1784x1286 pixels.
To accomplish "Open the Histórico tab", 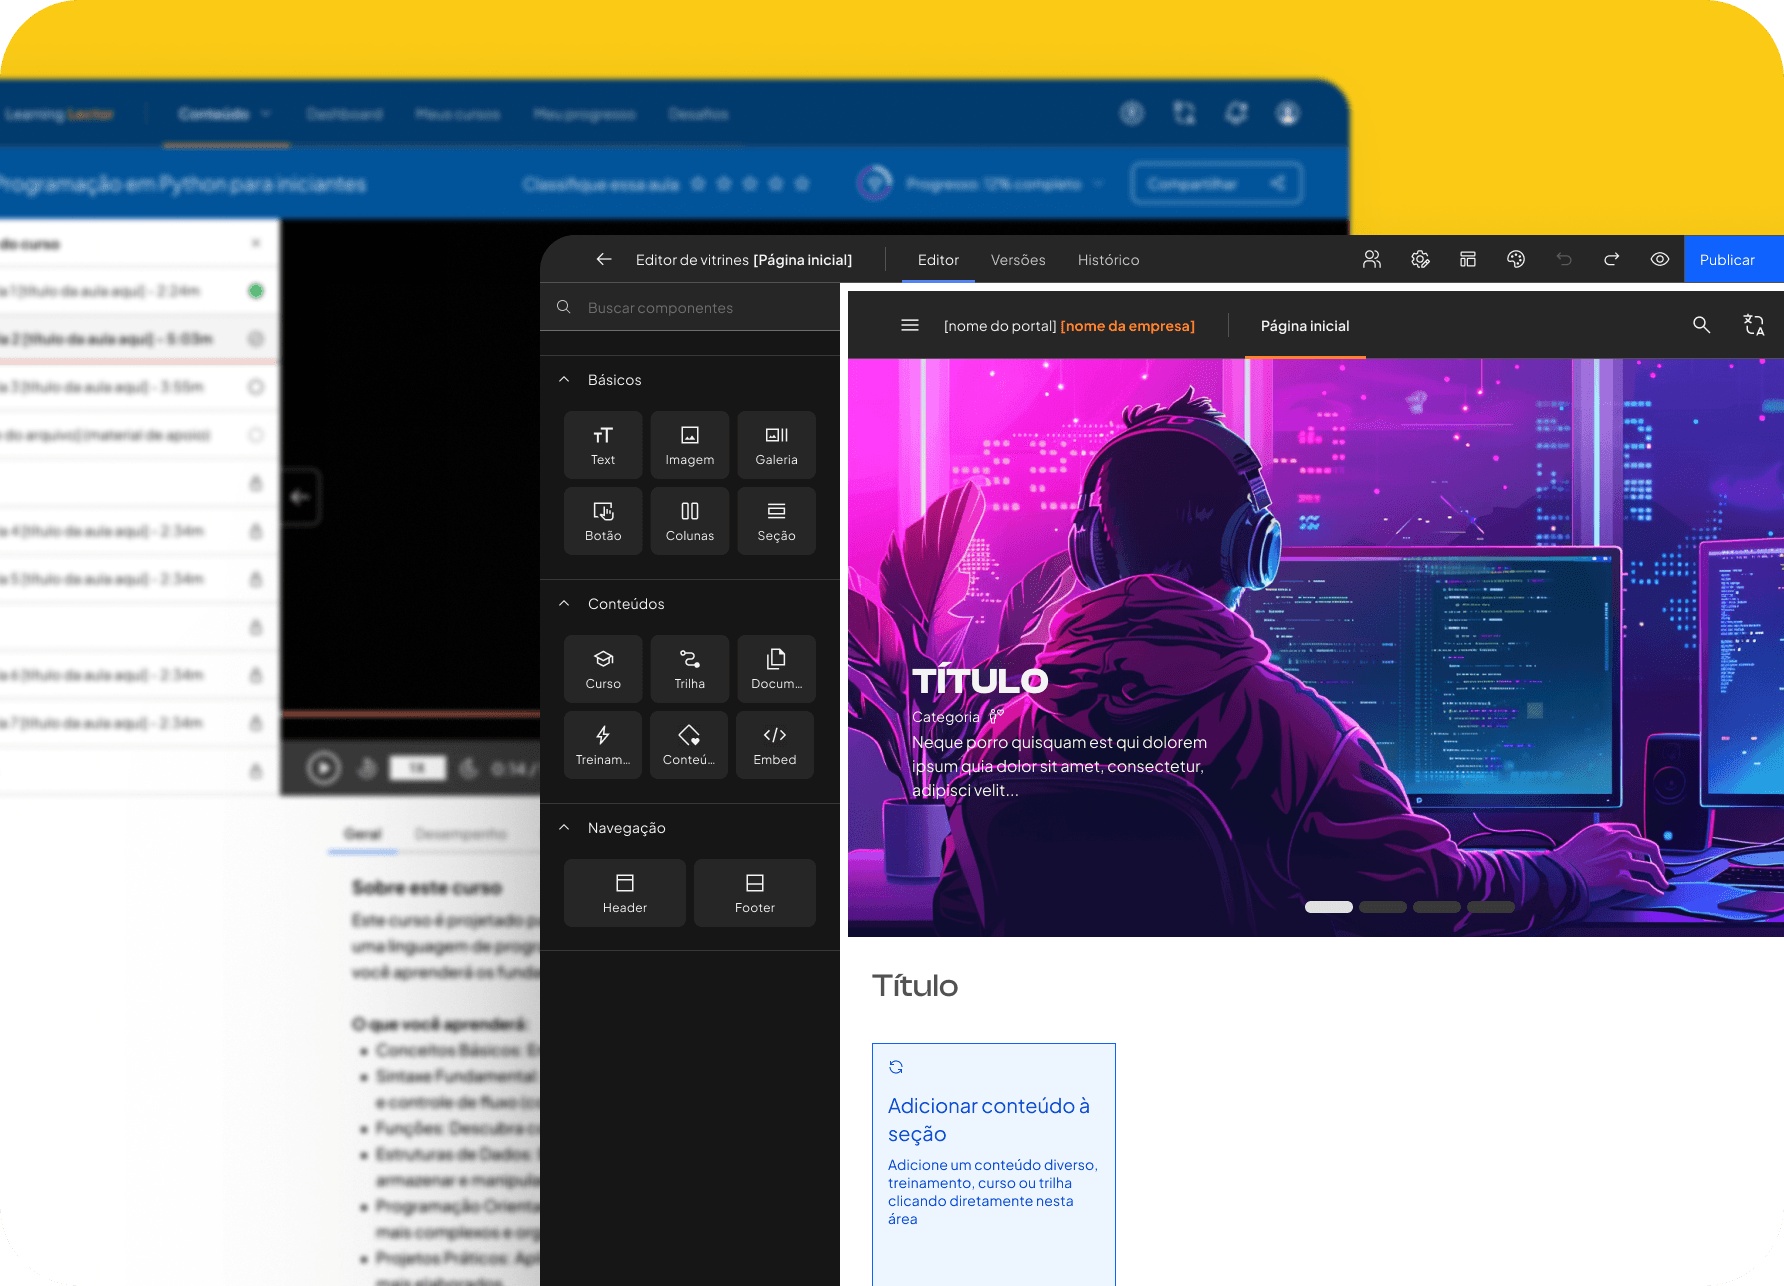I will [1108, 260].
